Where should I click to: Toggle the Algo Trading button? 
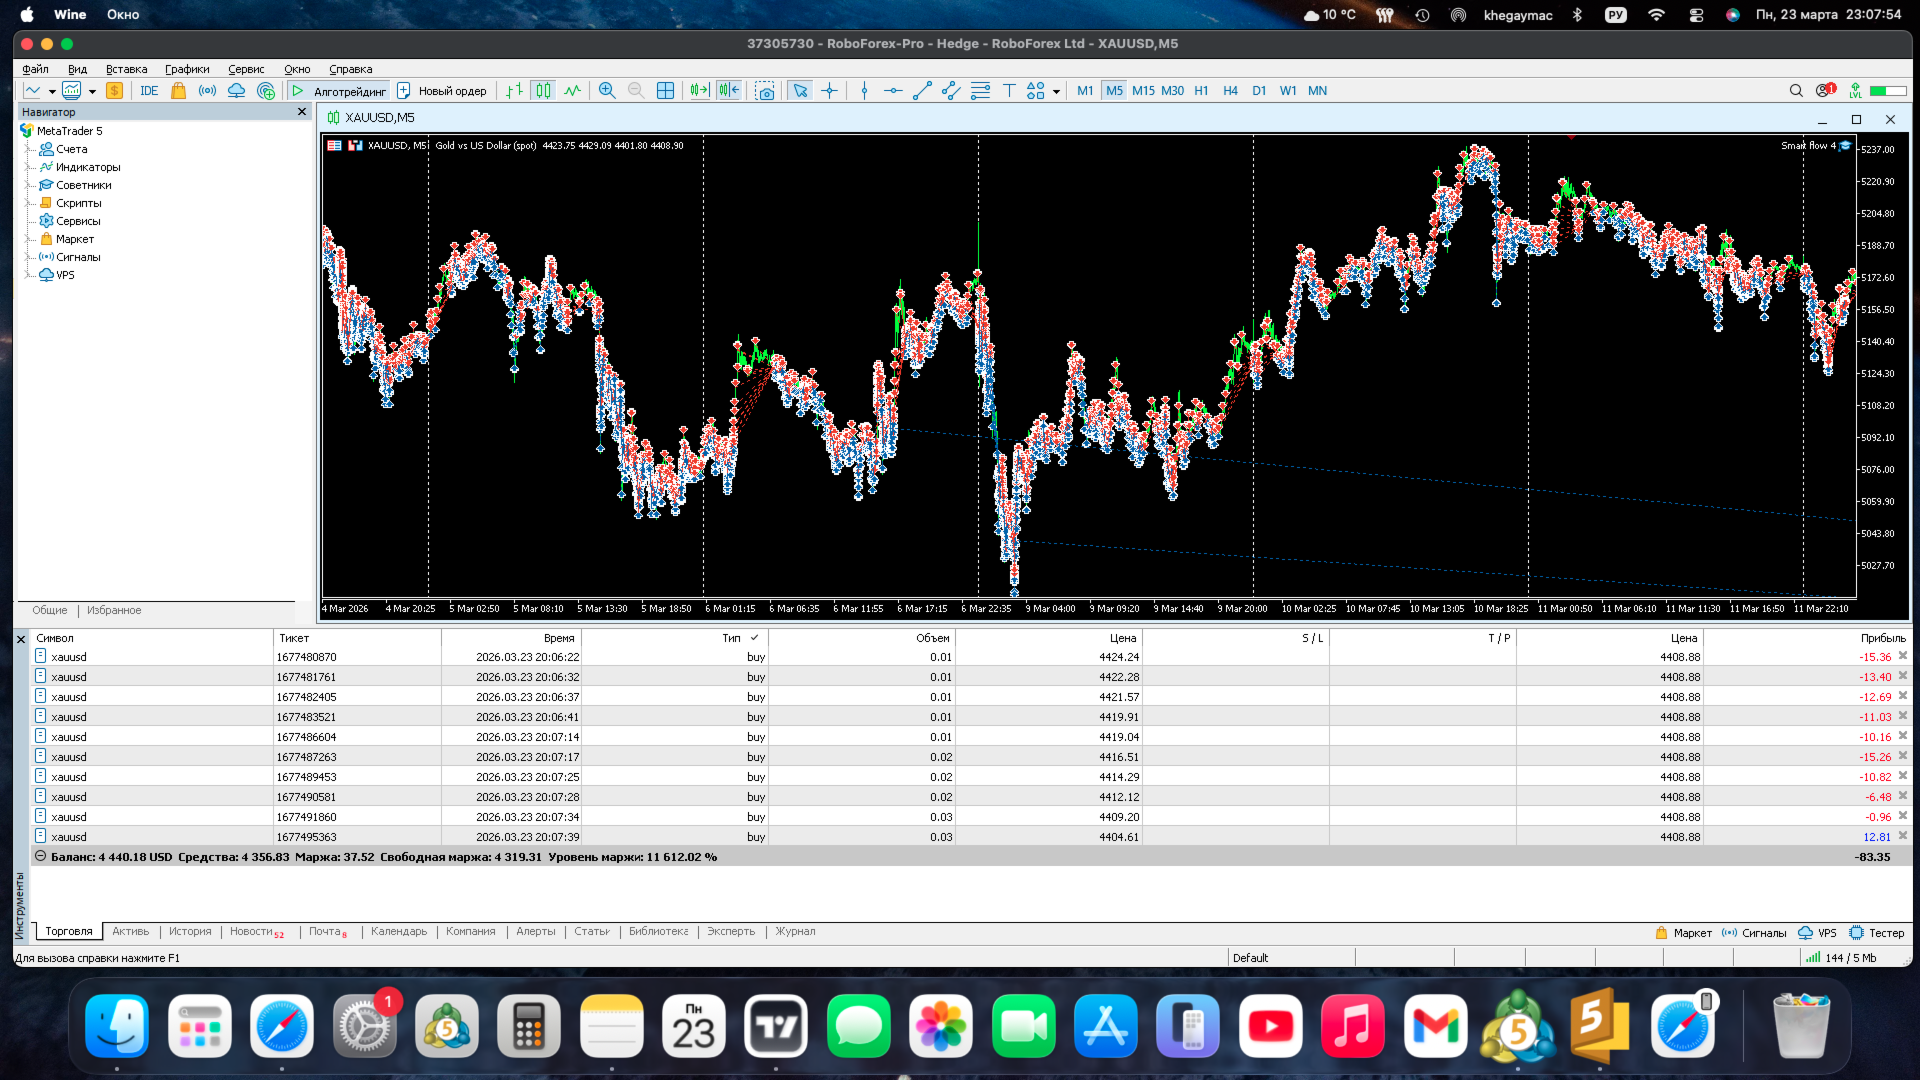tap(339, 91)
